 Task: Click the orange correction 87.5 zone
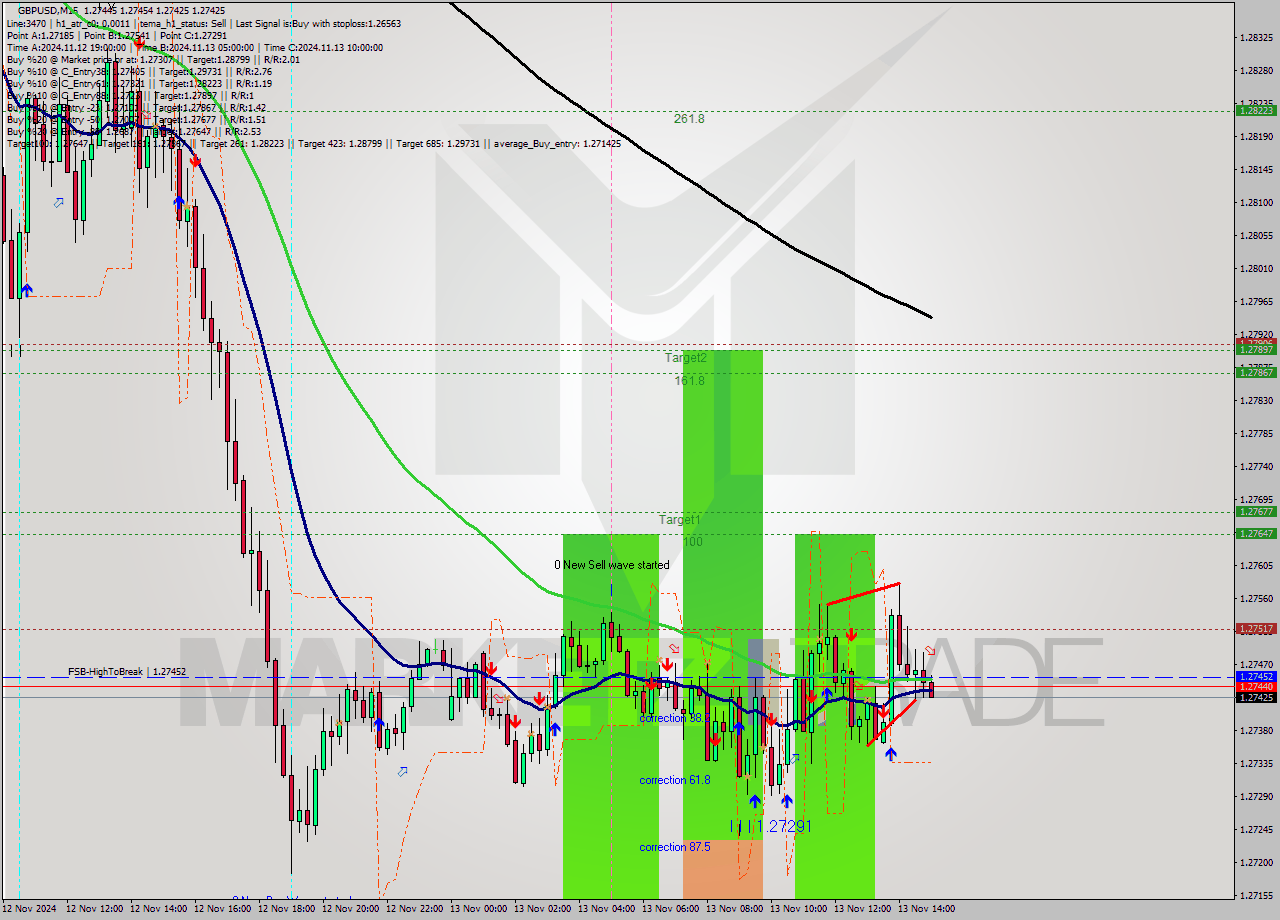[x=723, y=869]
